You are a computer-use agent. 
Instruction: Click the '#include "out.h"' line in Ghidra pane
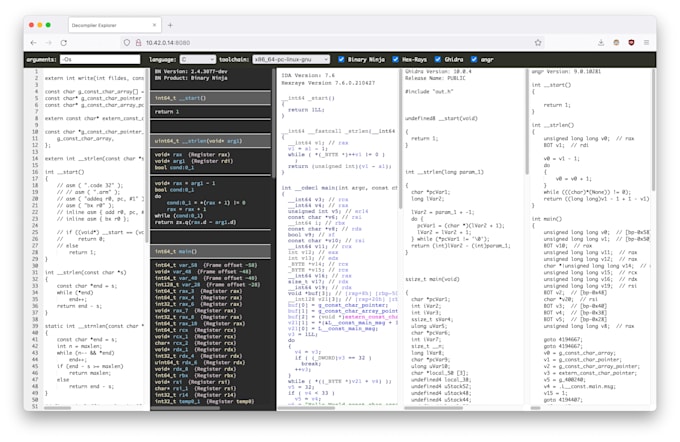[429, 92]
